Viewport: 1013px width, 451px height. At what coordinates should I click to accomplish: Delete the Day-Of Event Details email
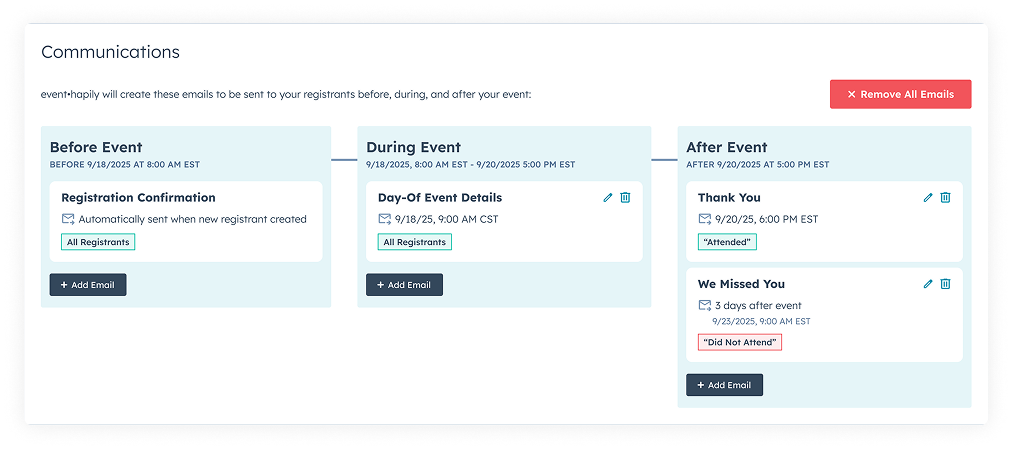[625, 198]
